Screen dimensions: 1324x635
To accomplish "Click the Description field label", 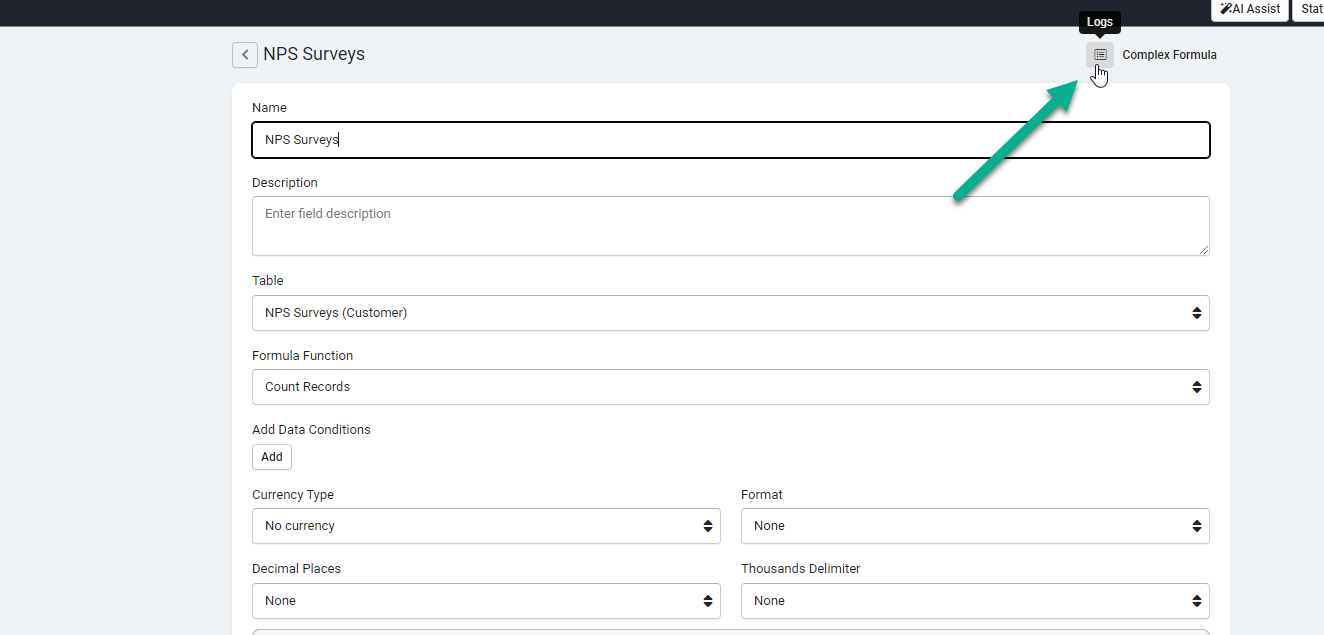I will [x=285, y=183].
